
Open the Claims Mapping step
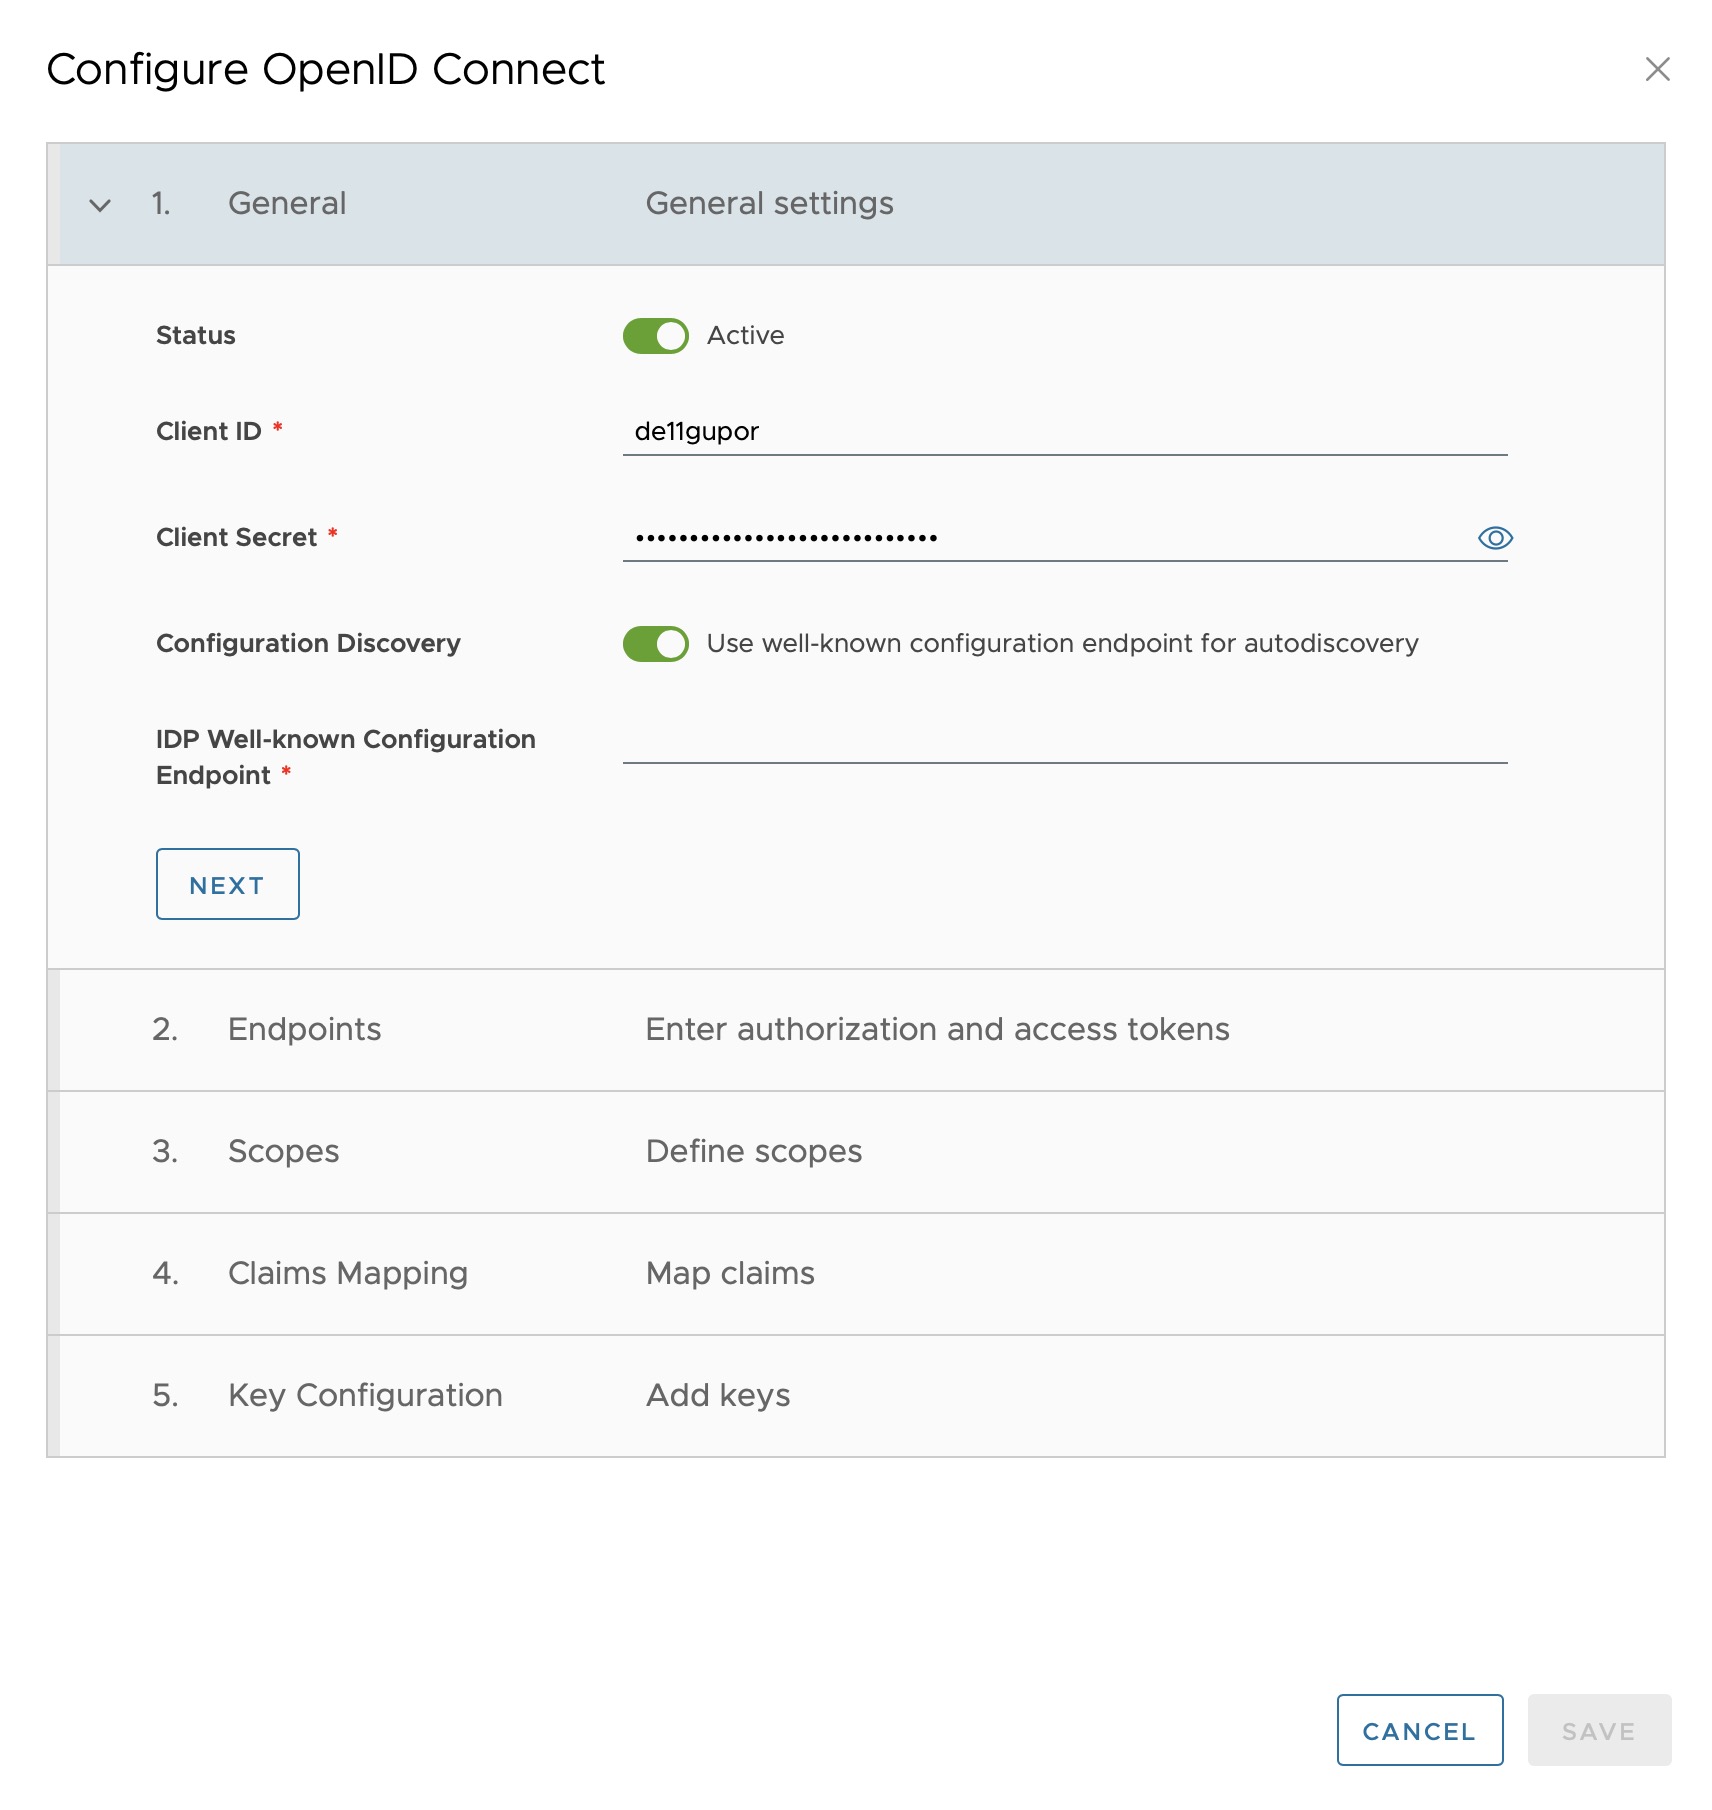pyautogui.click(x=856, y=1274)
